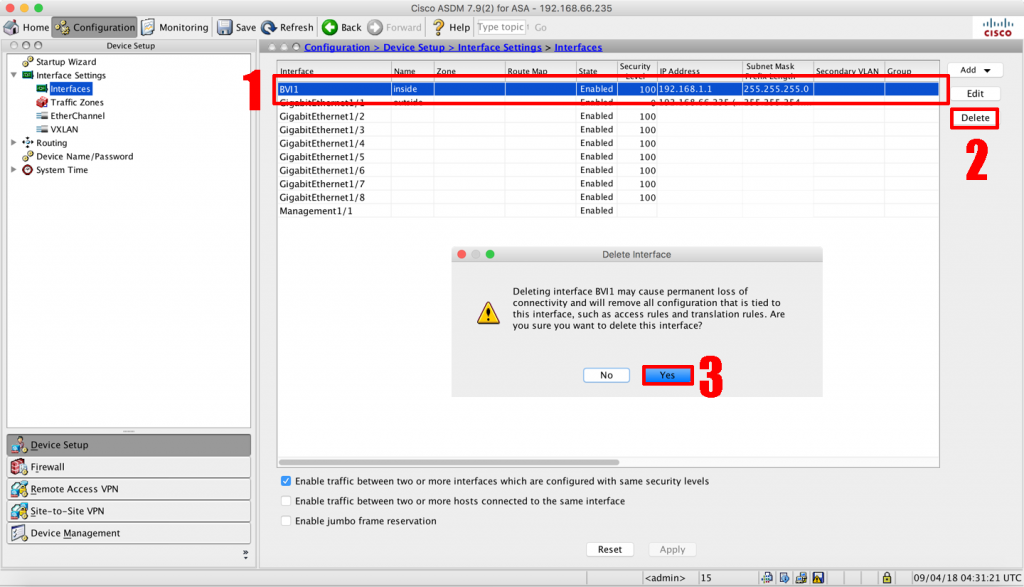
Task: Open the Configuration view
Action: 94,27
